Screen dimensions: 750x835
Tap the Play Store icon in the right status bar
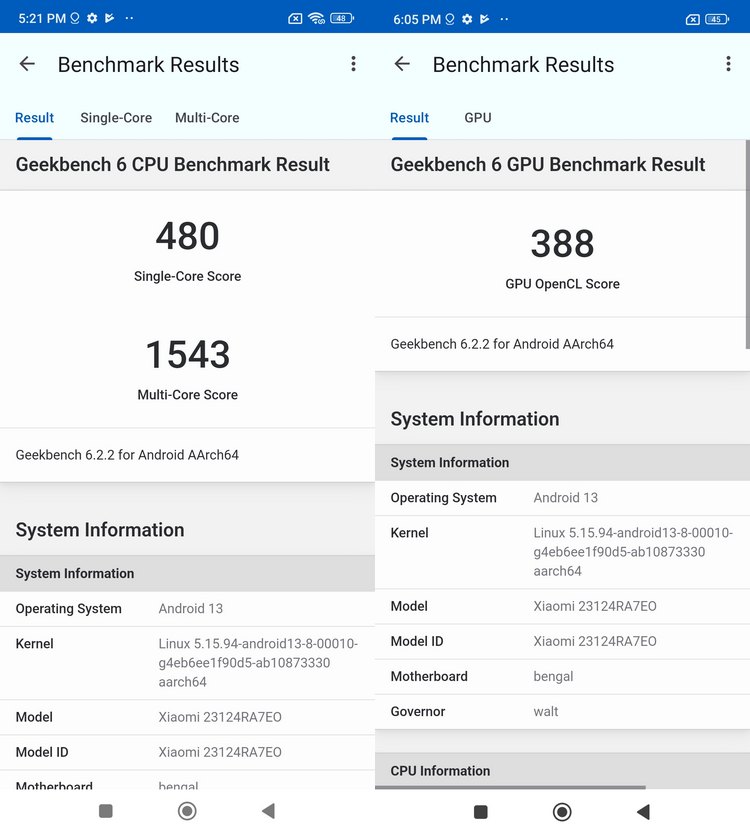point(485,19)
